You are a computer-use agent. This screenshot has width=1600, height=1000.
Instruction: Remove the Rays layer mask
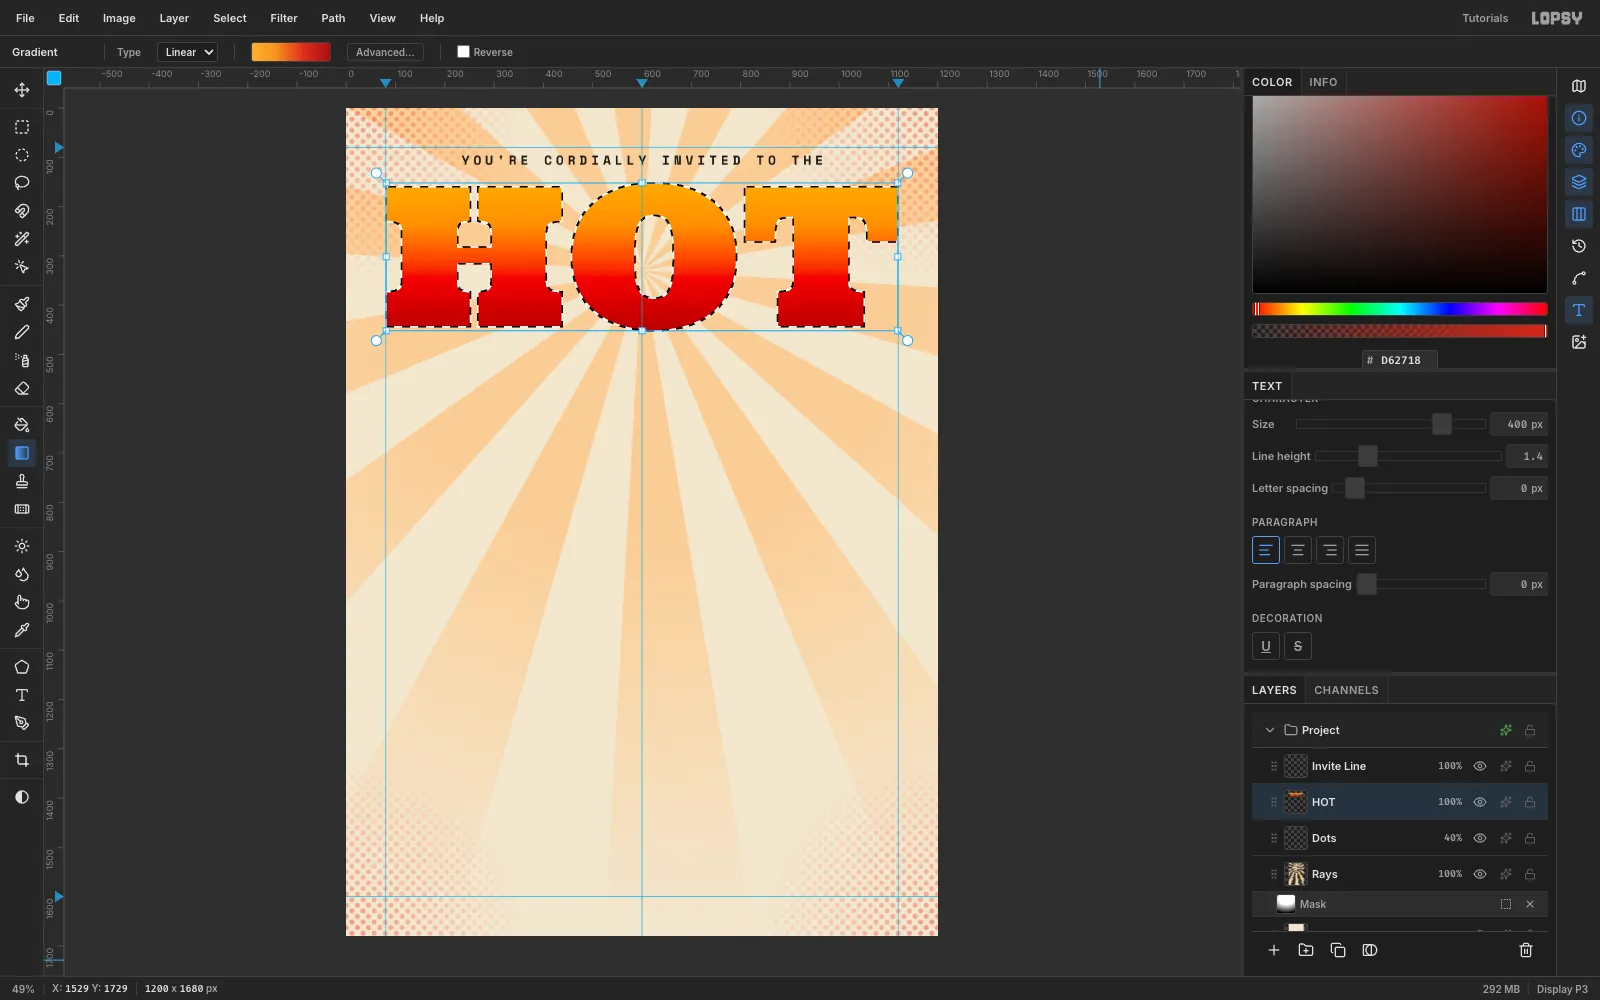pos(1530,904)
